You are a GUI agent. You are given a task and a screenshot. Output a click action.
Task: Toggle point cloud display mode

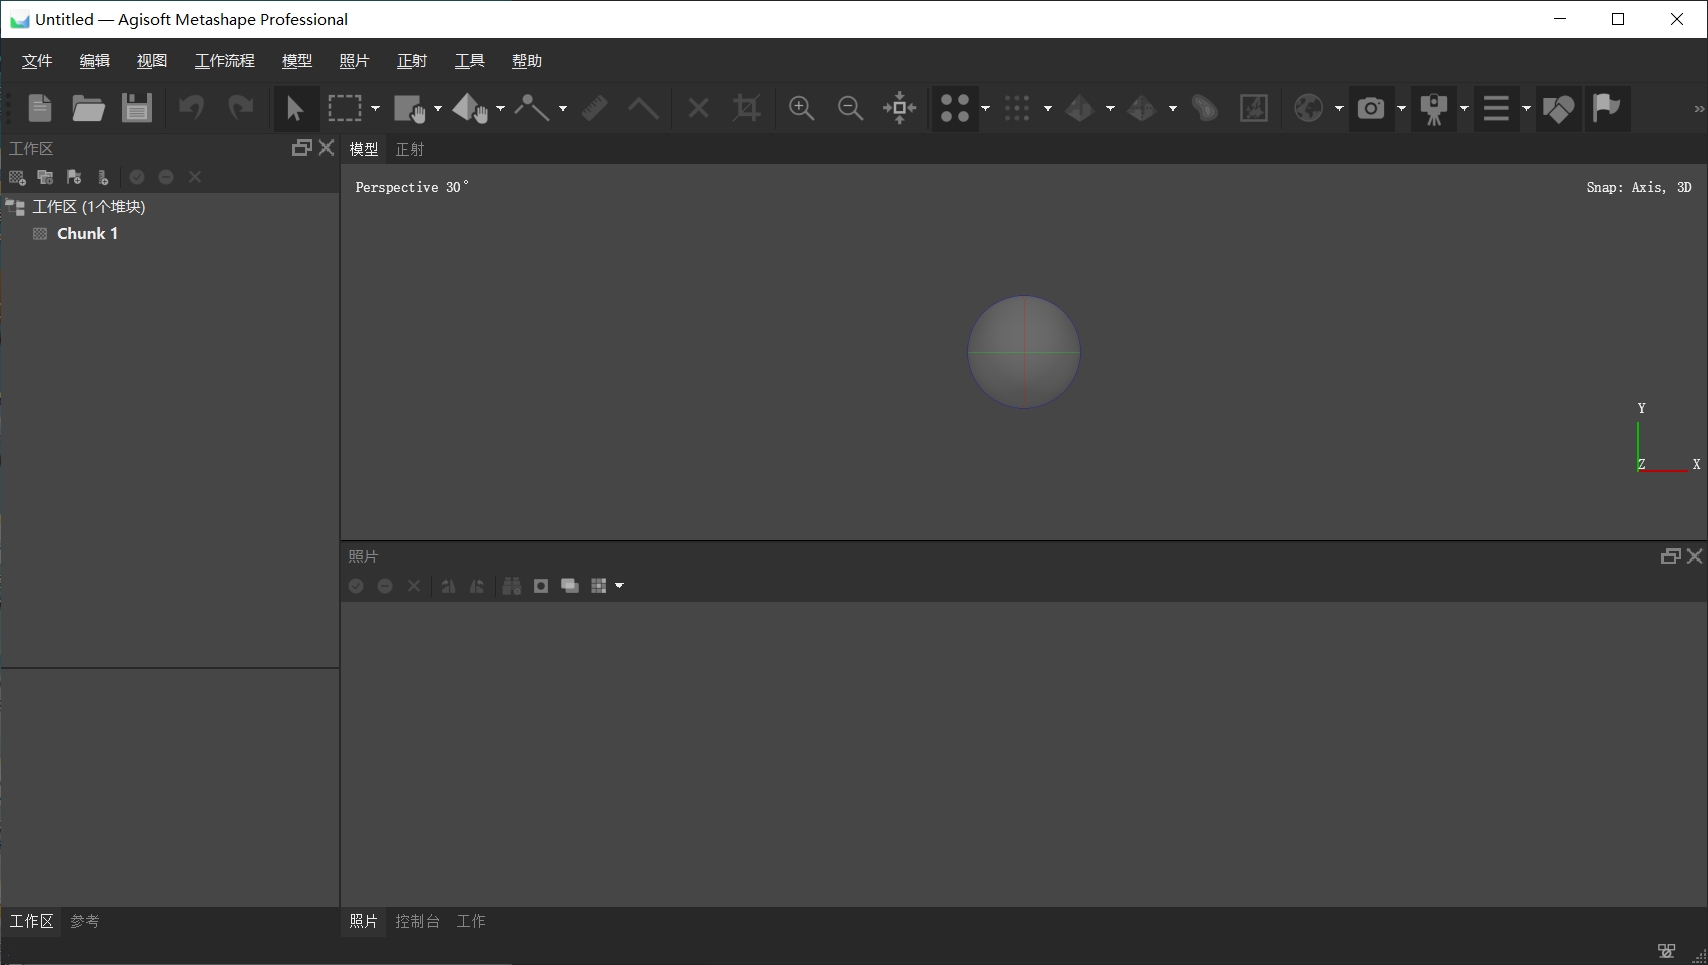[x=954, y=108]
